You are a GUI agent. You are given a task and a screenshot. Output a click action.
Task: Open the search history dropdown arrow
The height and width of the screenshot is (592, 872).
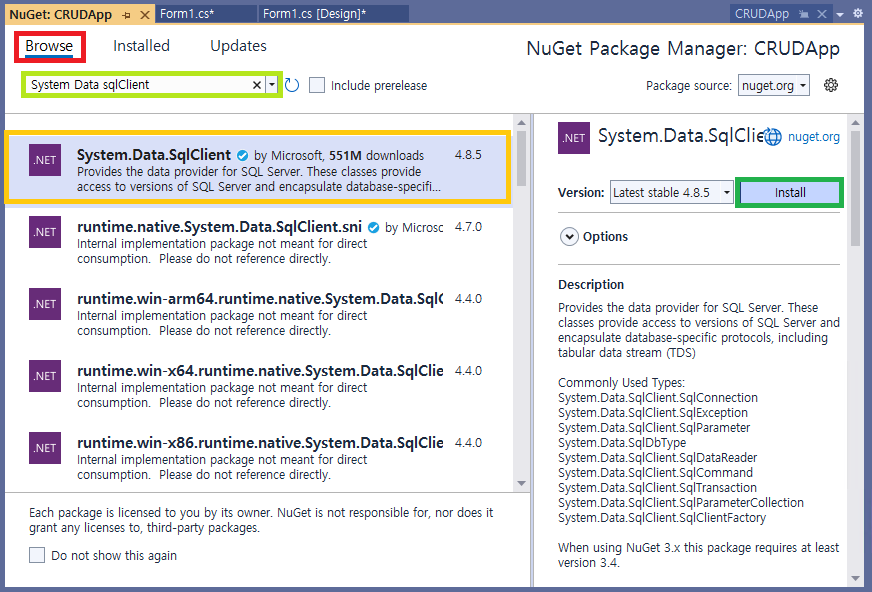coord(272,85)
